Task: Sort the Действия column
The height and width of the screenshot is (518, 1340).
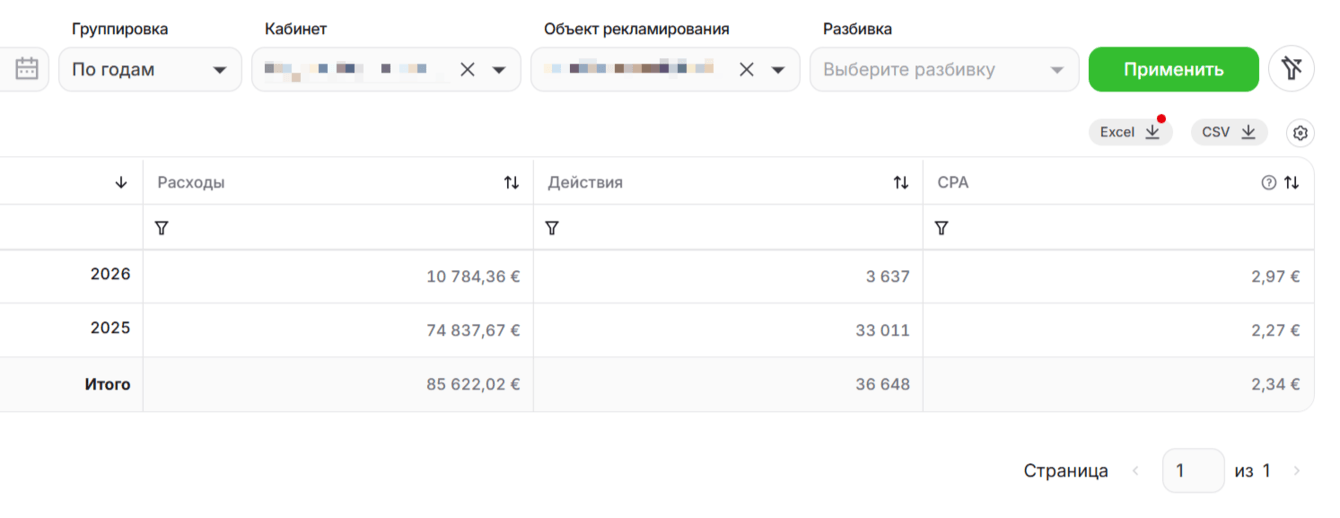Action: (x=901, y=182)
